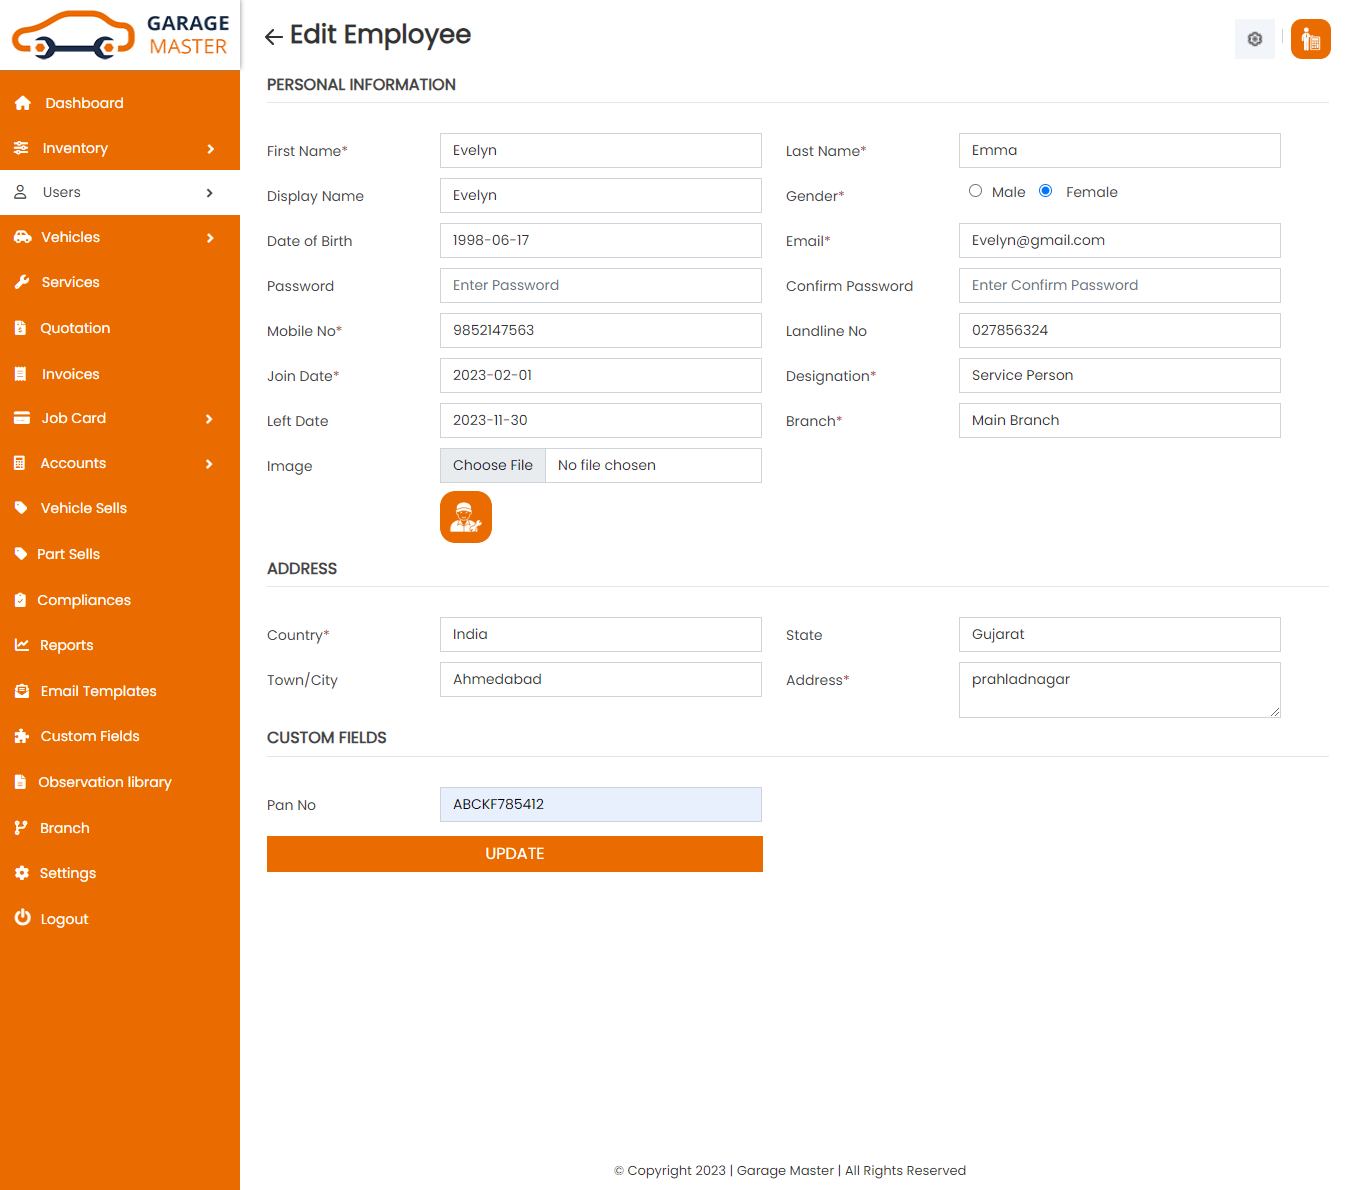Click the orange employee icon at top right
The height and width of the screenshot is (1190, 1366).
[1310, 39]
